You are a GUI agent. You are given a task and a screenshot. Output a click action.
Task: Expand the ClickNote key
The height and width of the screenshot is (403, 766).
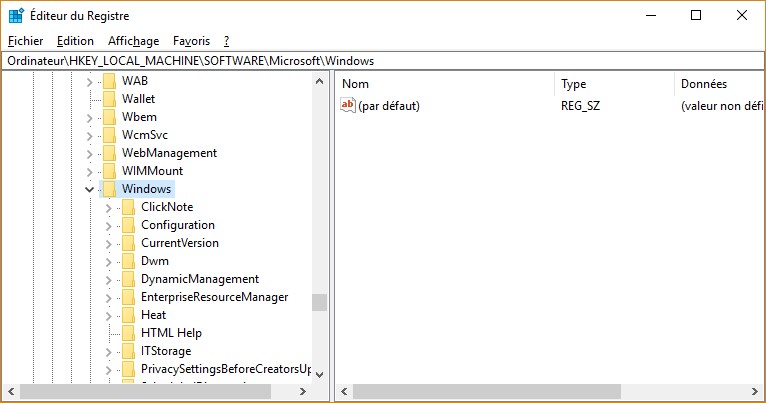coord(108,208)
